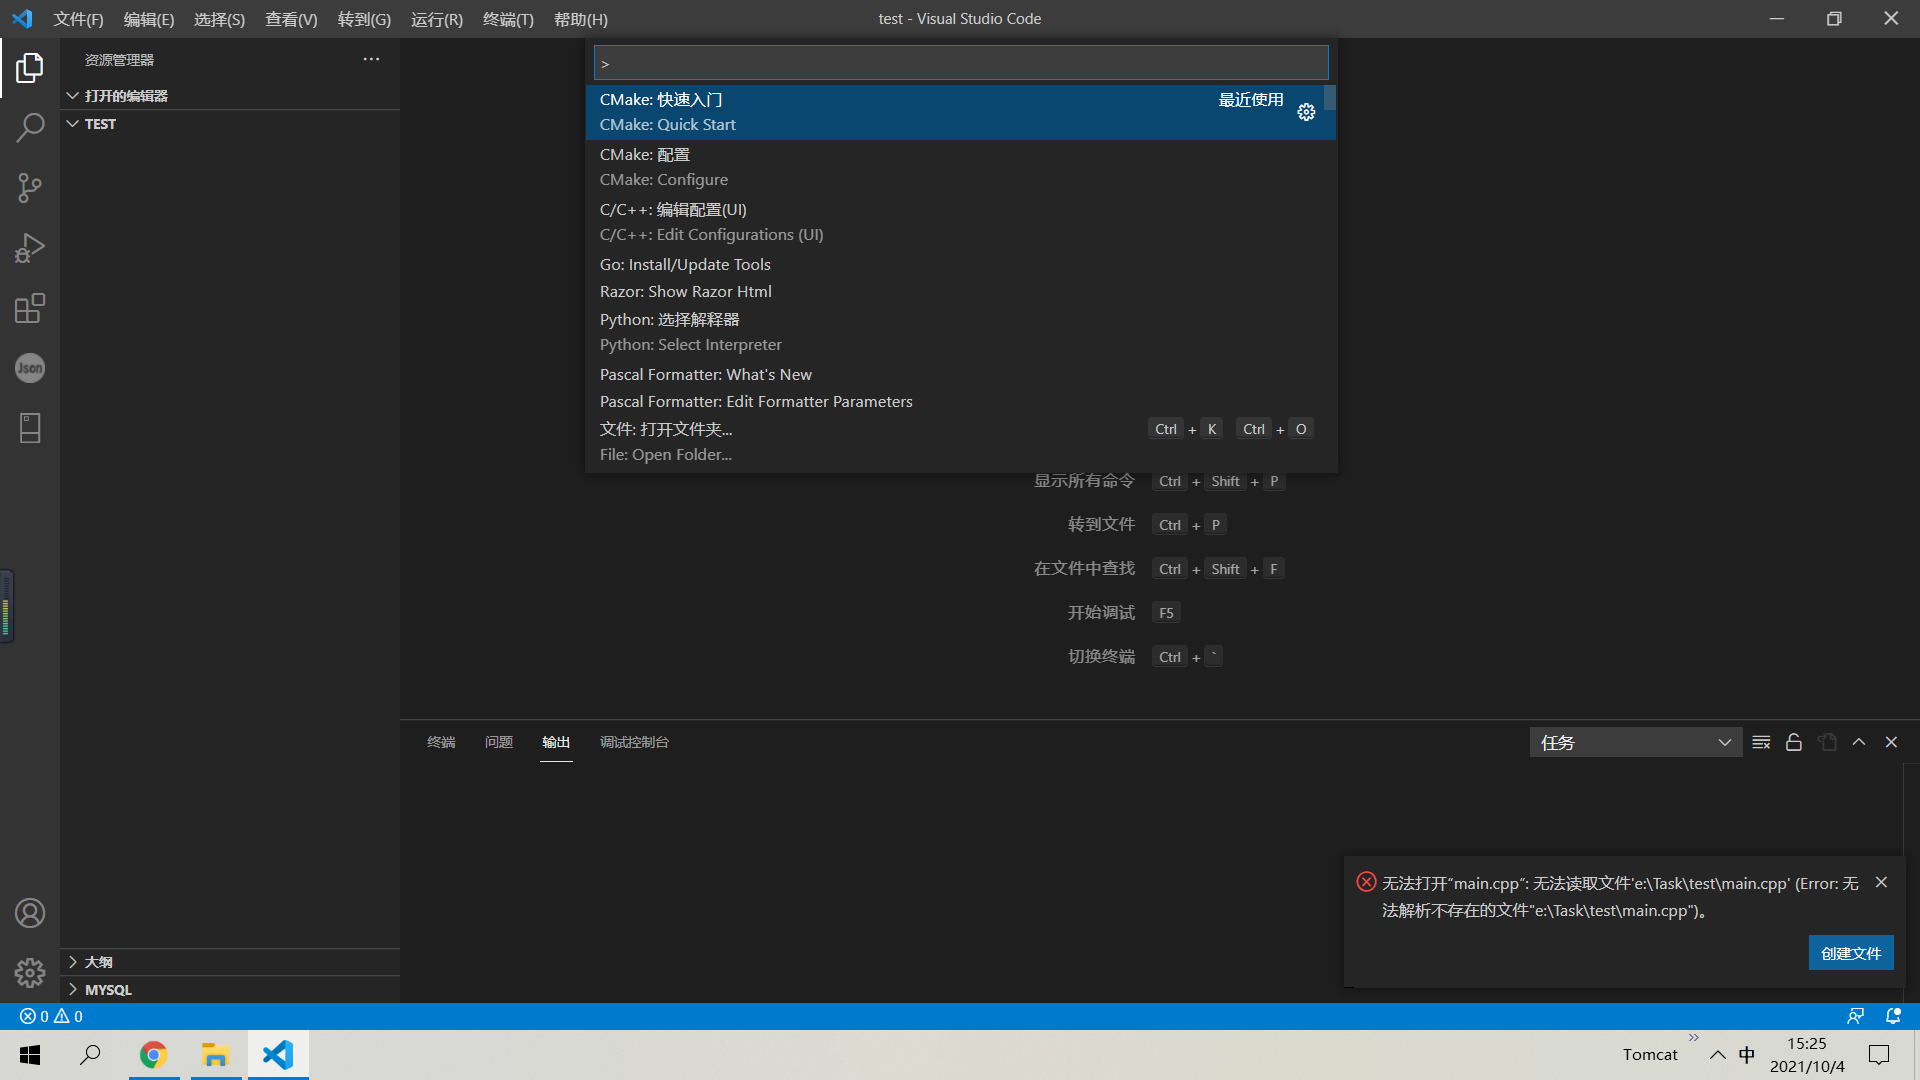The image size is (1920, 1080).
Task: Click the gear beside CMake: Quick Start entry
Action: click(x=1306, y=112)
